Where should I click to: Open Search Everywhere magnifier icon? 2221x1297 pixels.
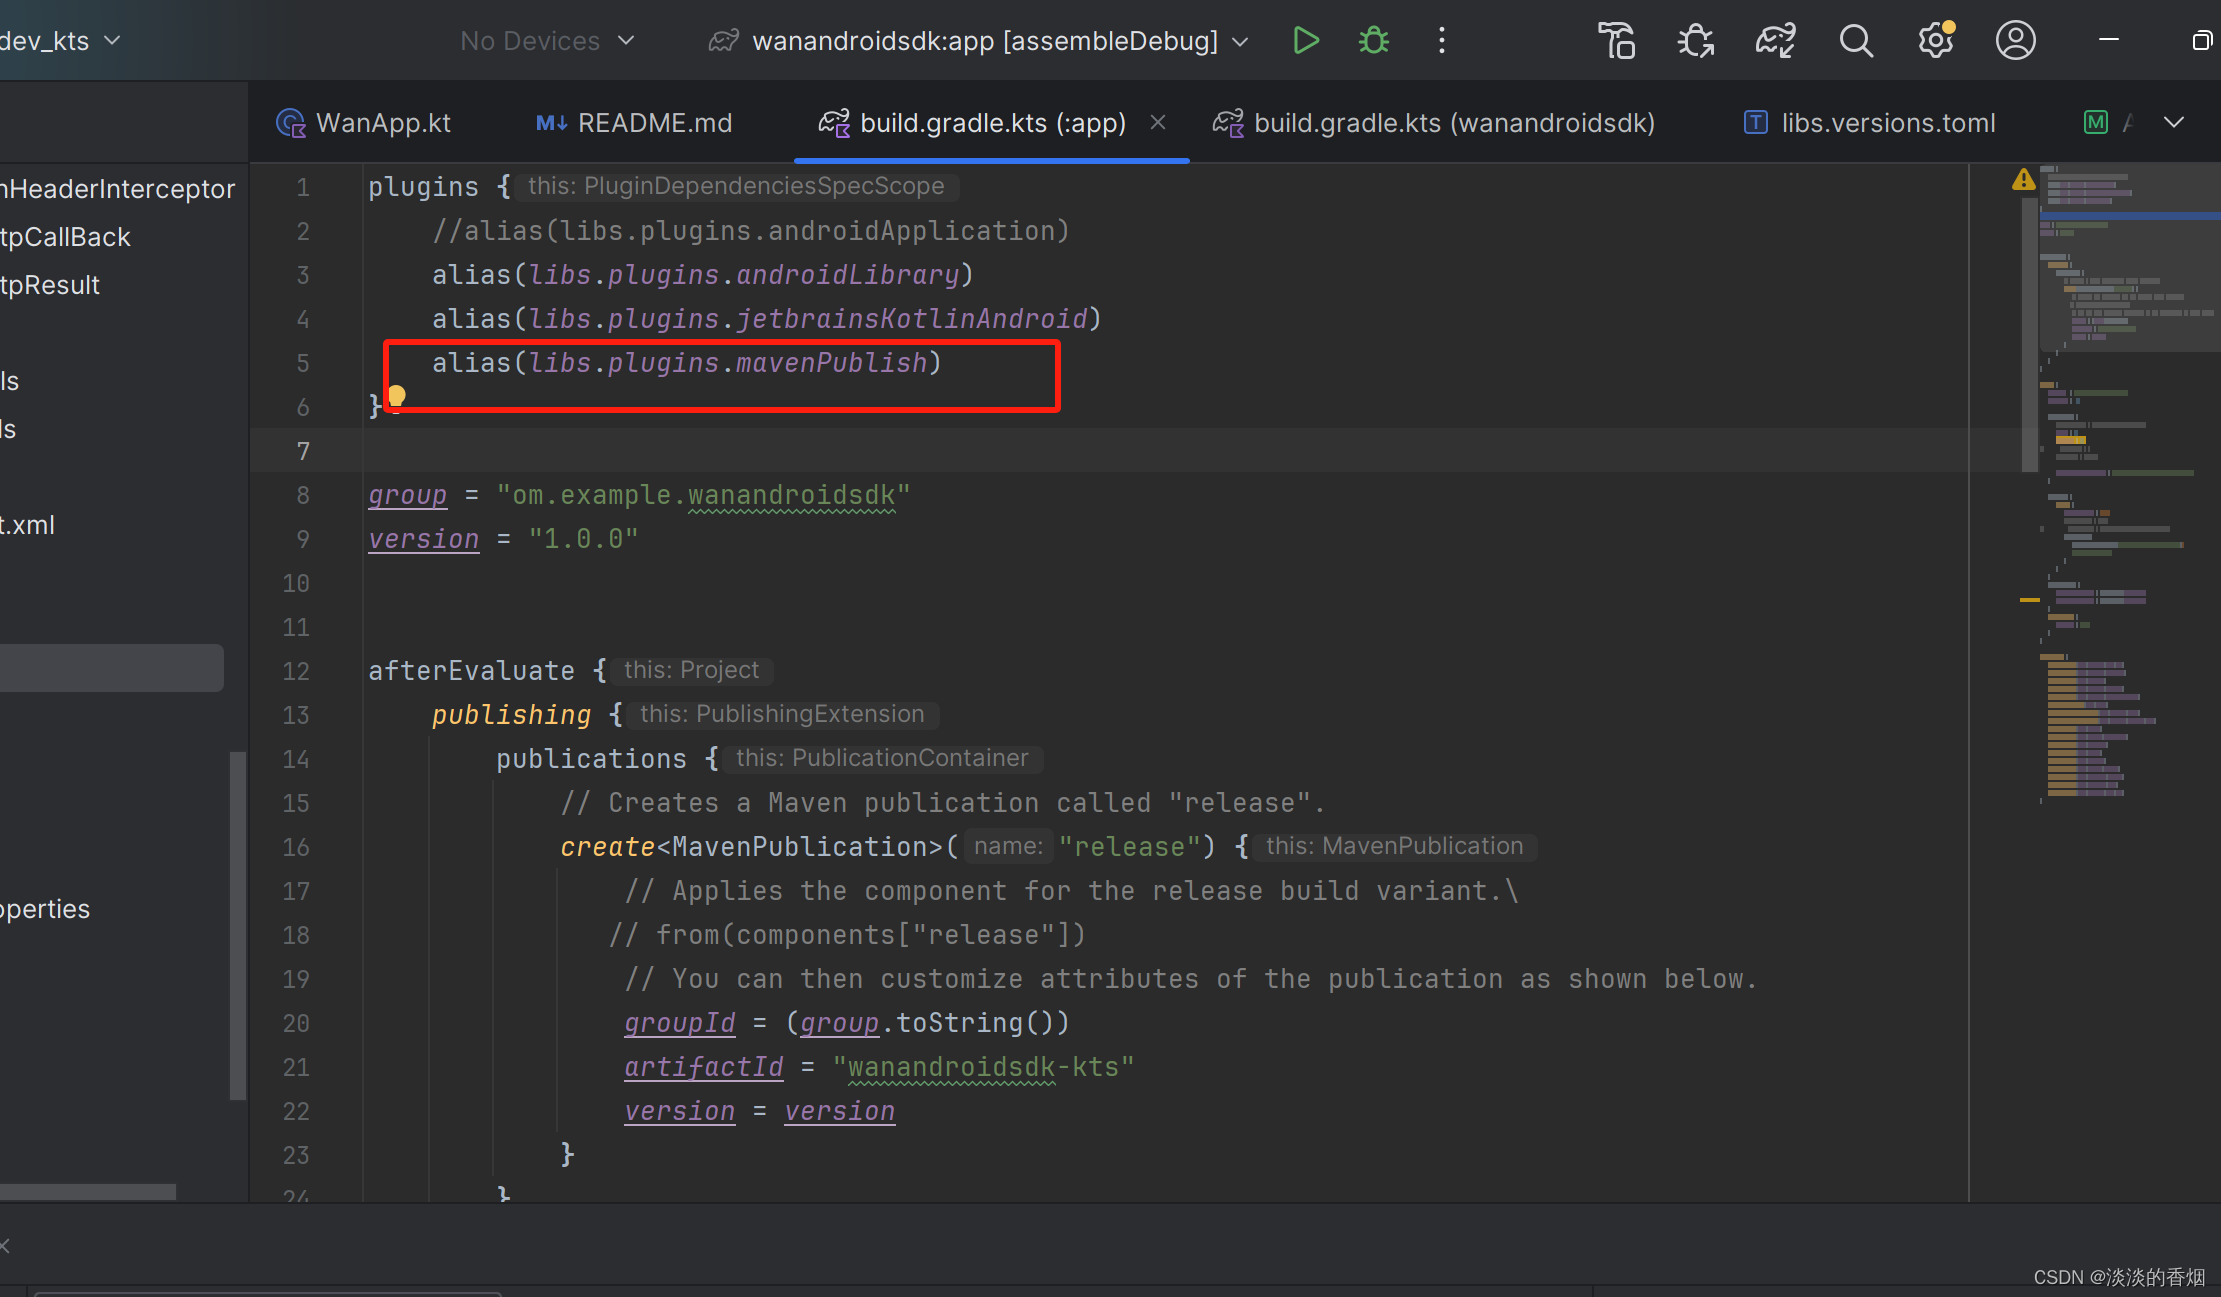[x=1856, y=41]
